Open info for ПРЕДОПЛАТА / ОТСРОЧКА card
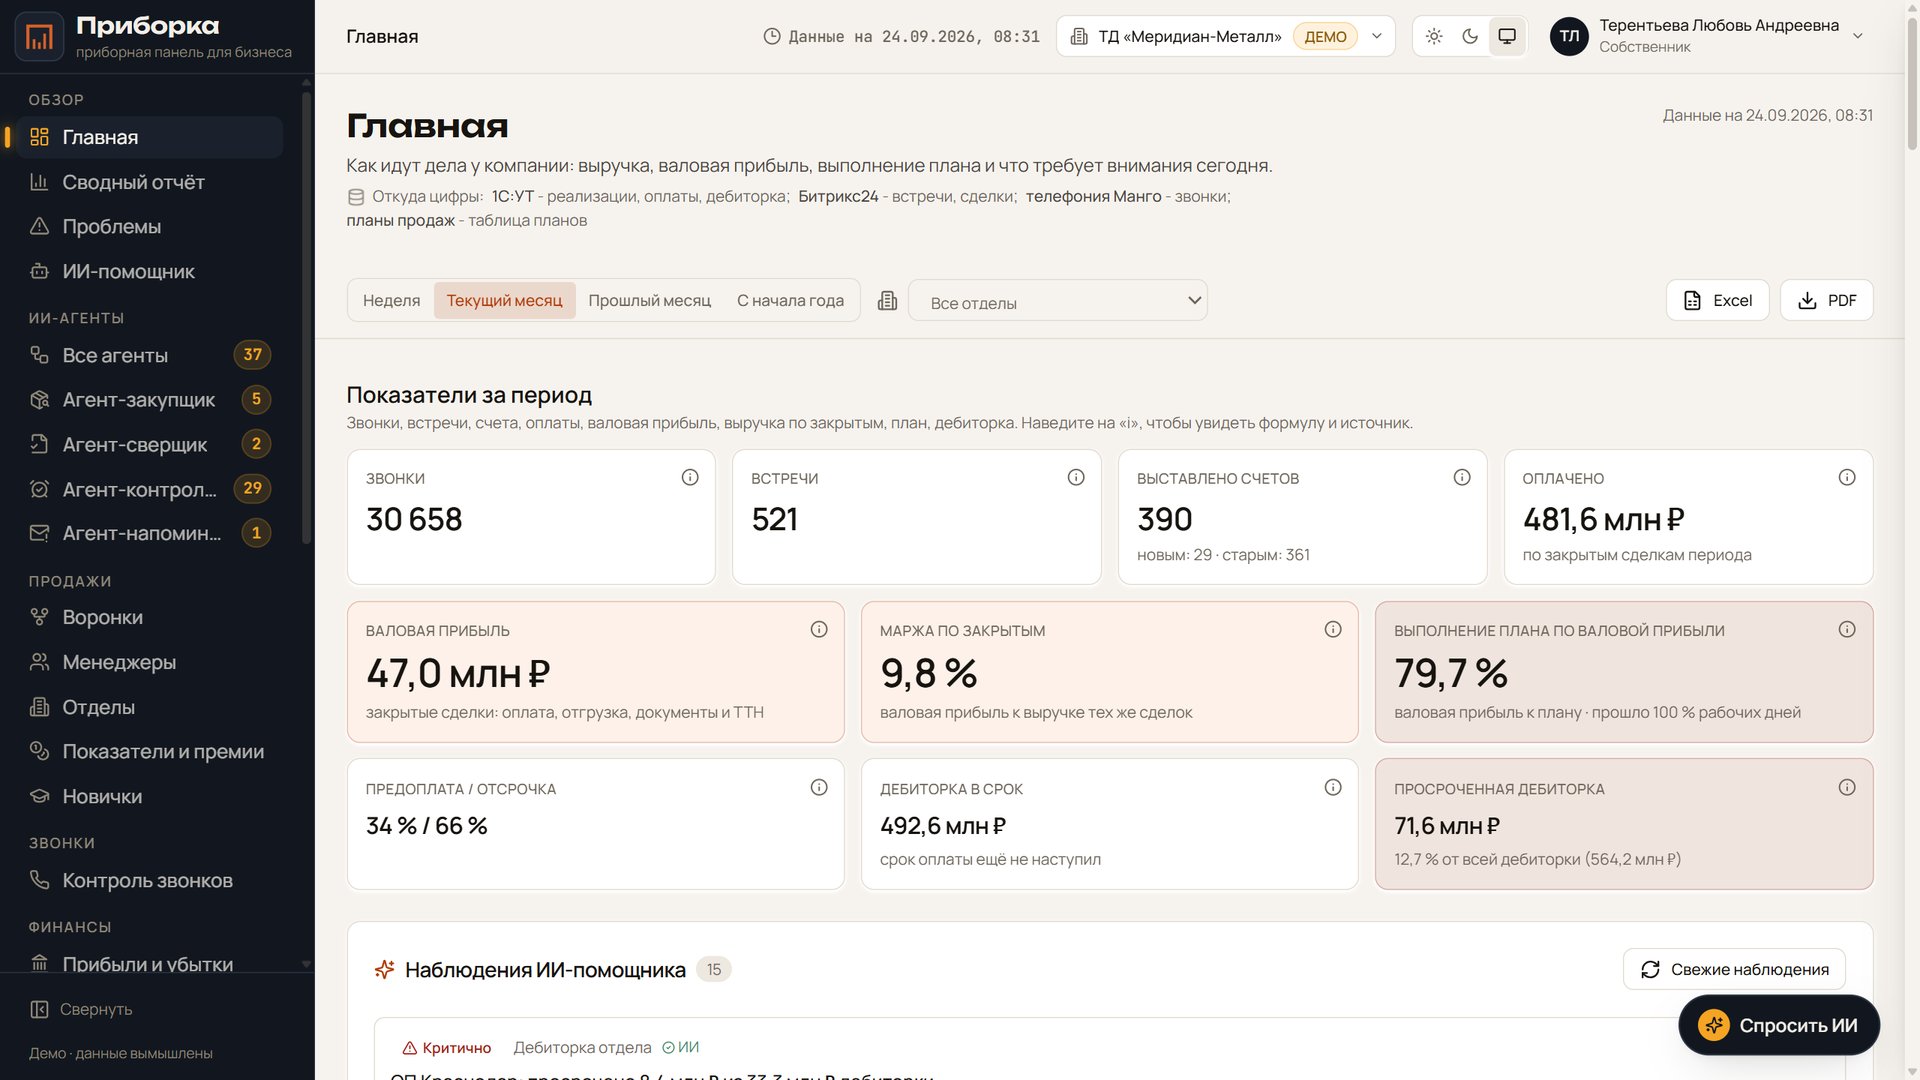The image size is (1920, 1080). coord(819,788)
